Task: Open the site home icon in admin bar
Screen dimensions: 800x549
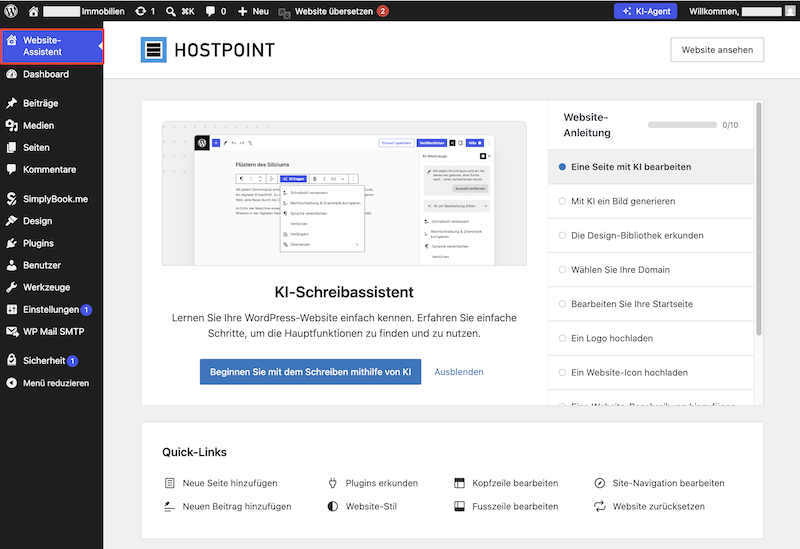Action: [34, 11]
